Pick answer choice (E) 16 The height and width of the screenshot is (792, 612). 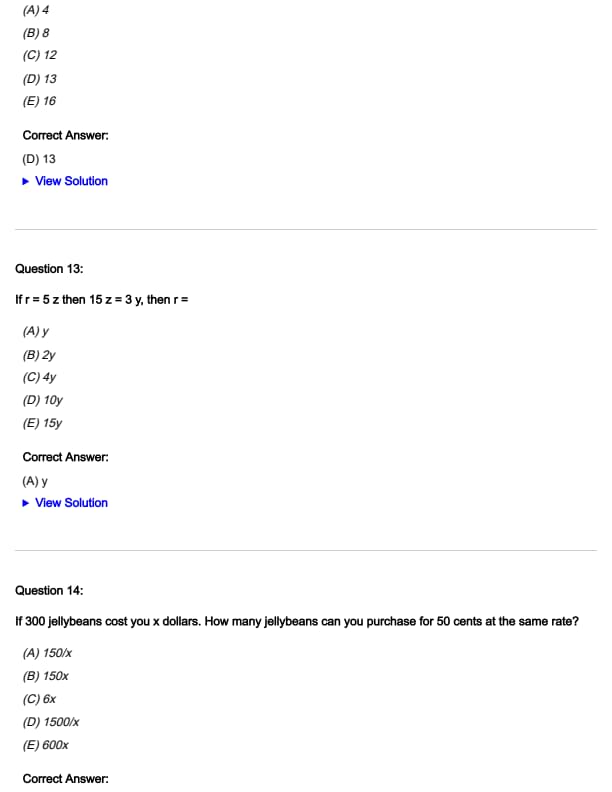point(39,101)
